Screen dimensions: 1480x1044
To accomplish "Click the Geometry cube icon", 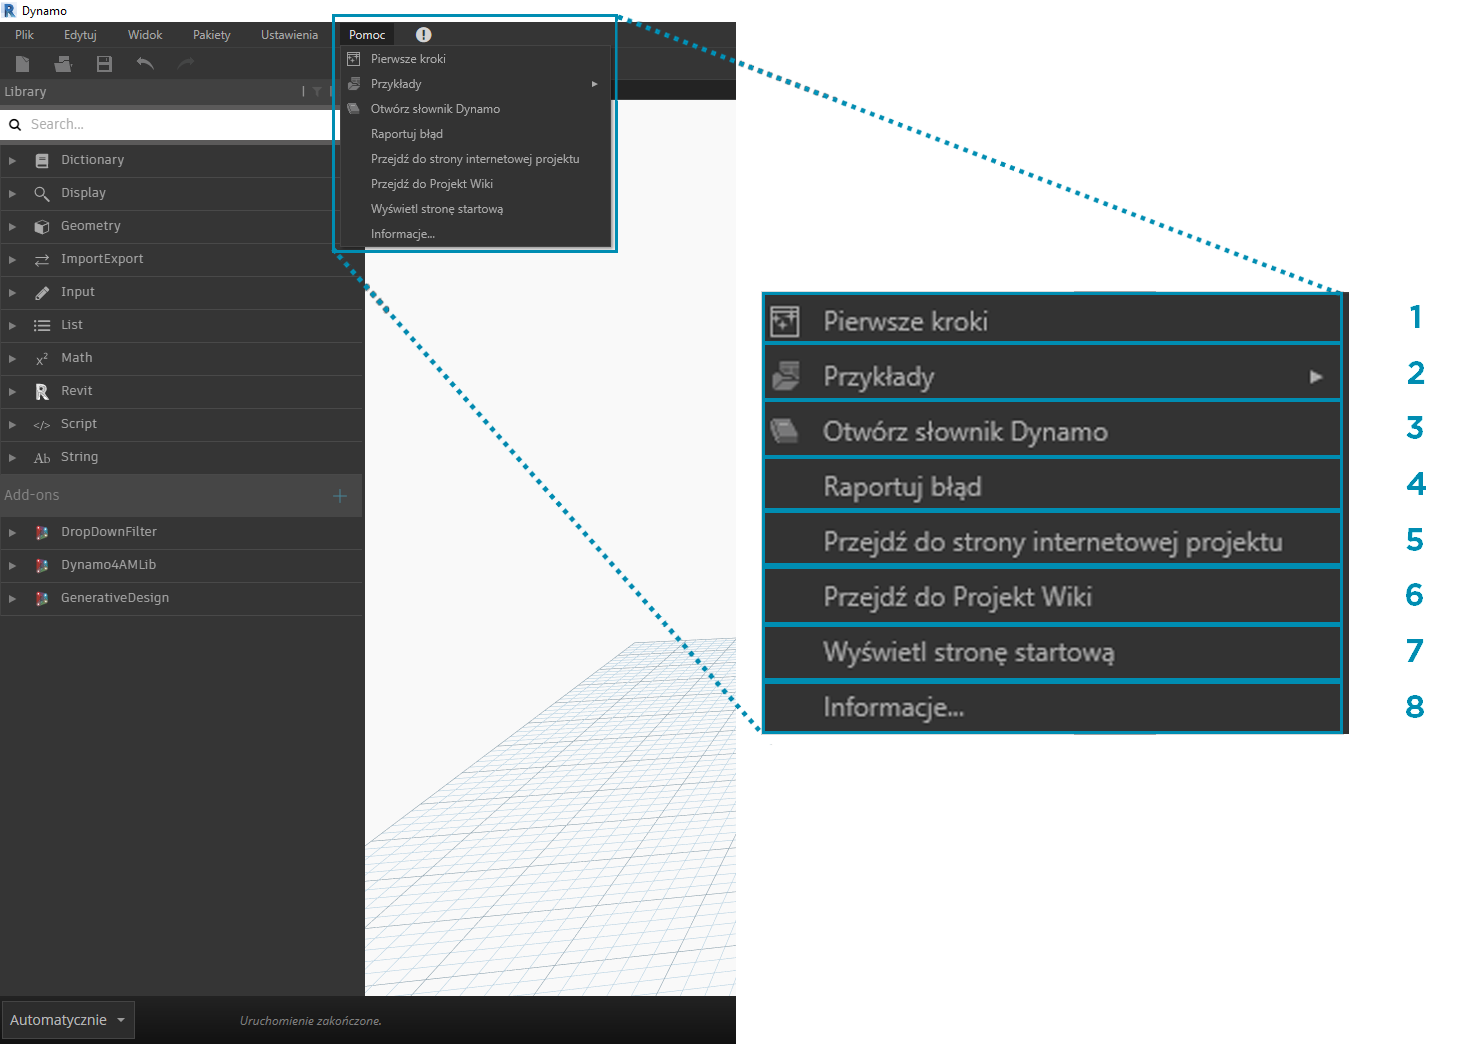I will pos(42,226).
